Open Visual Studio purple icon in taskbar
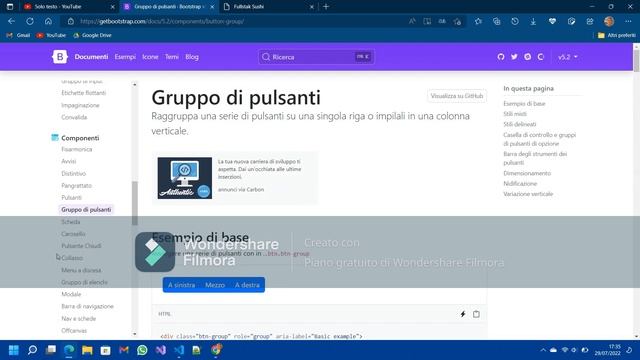The image size is (640, 360). [160, 350]
